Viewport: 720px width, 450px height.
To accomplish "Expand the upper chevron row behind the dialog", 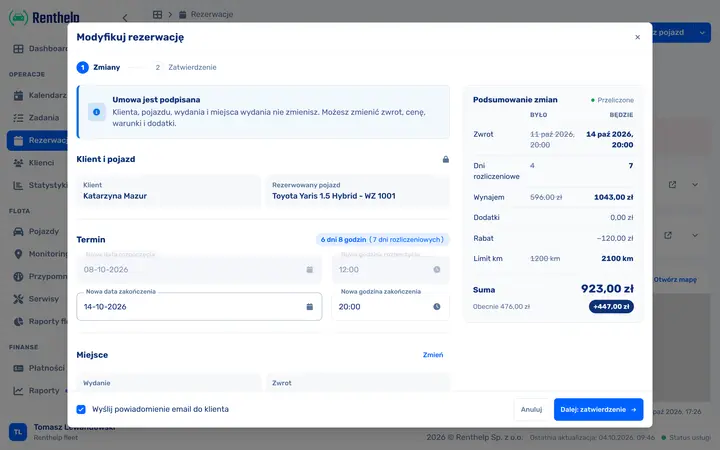I will pos(695,185).
